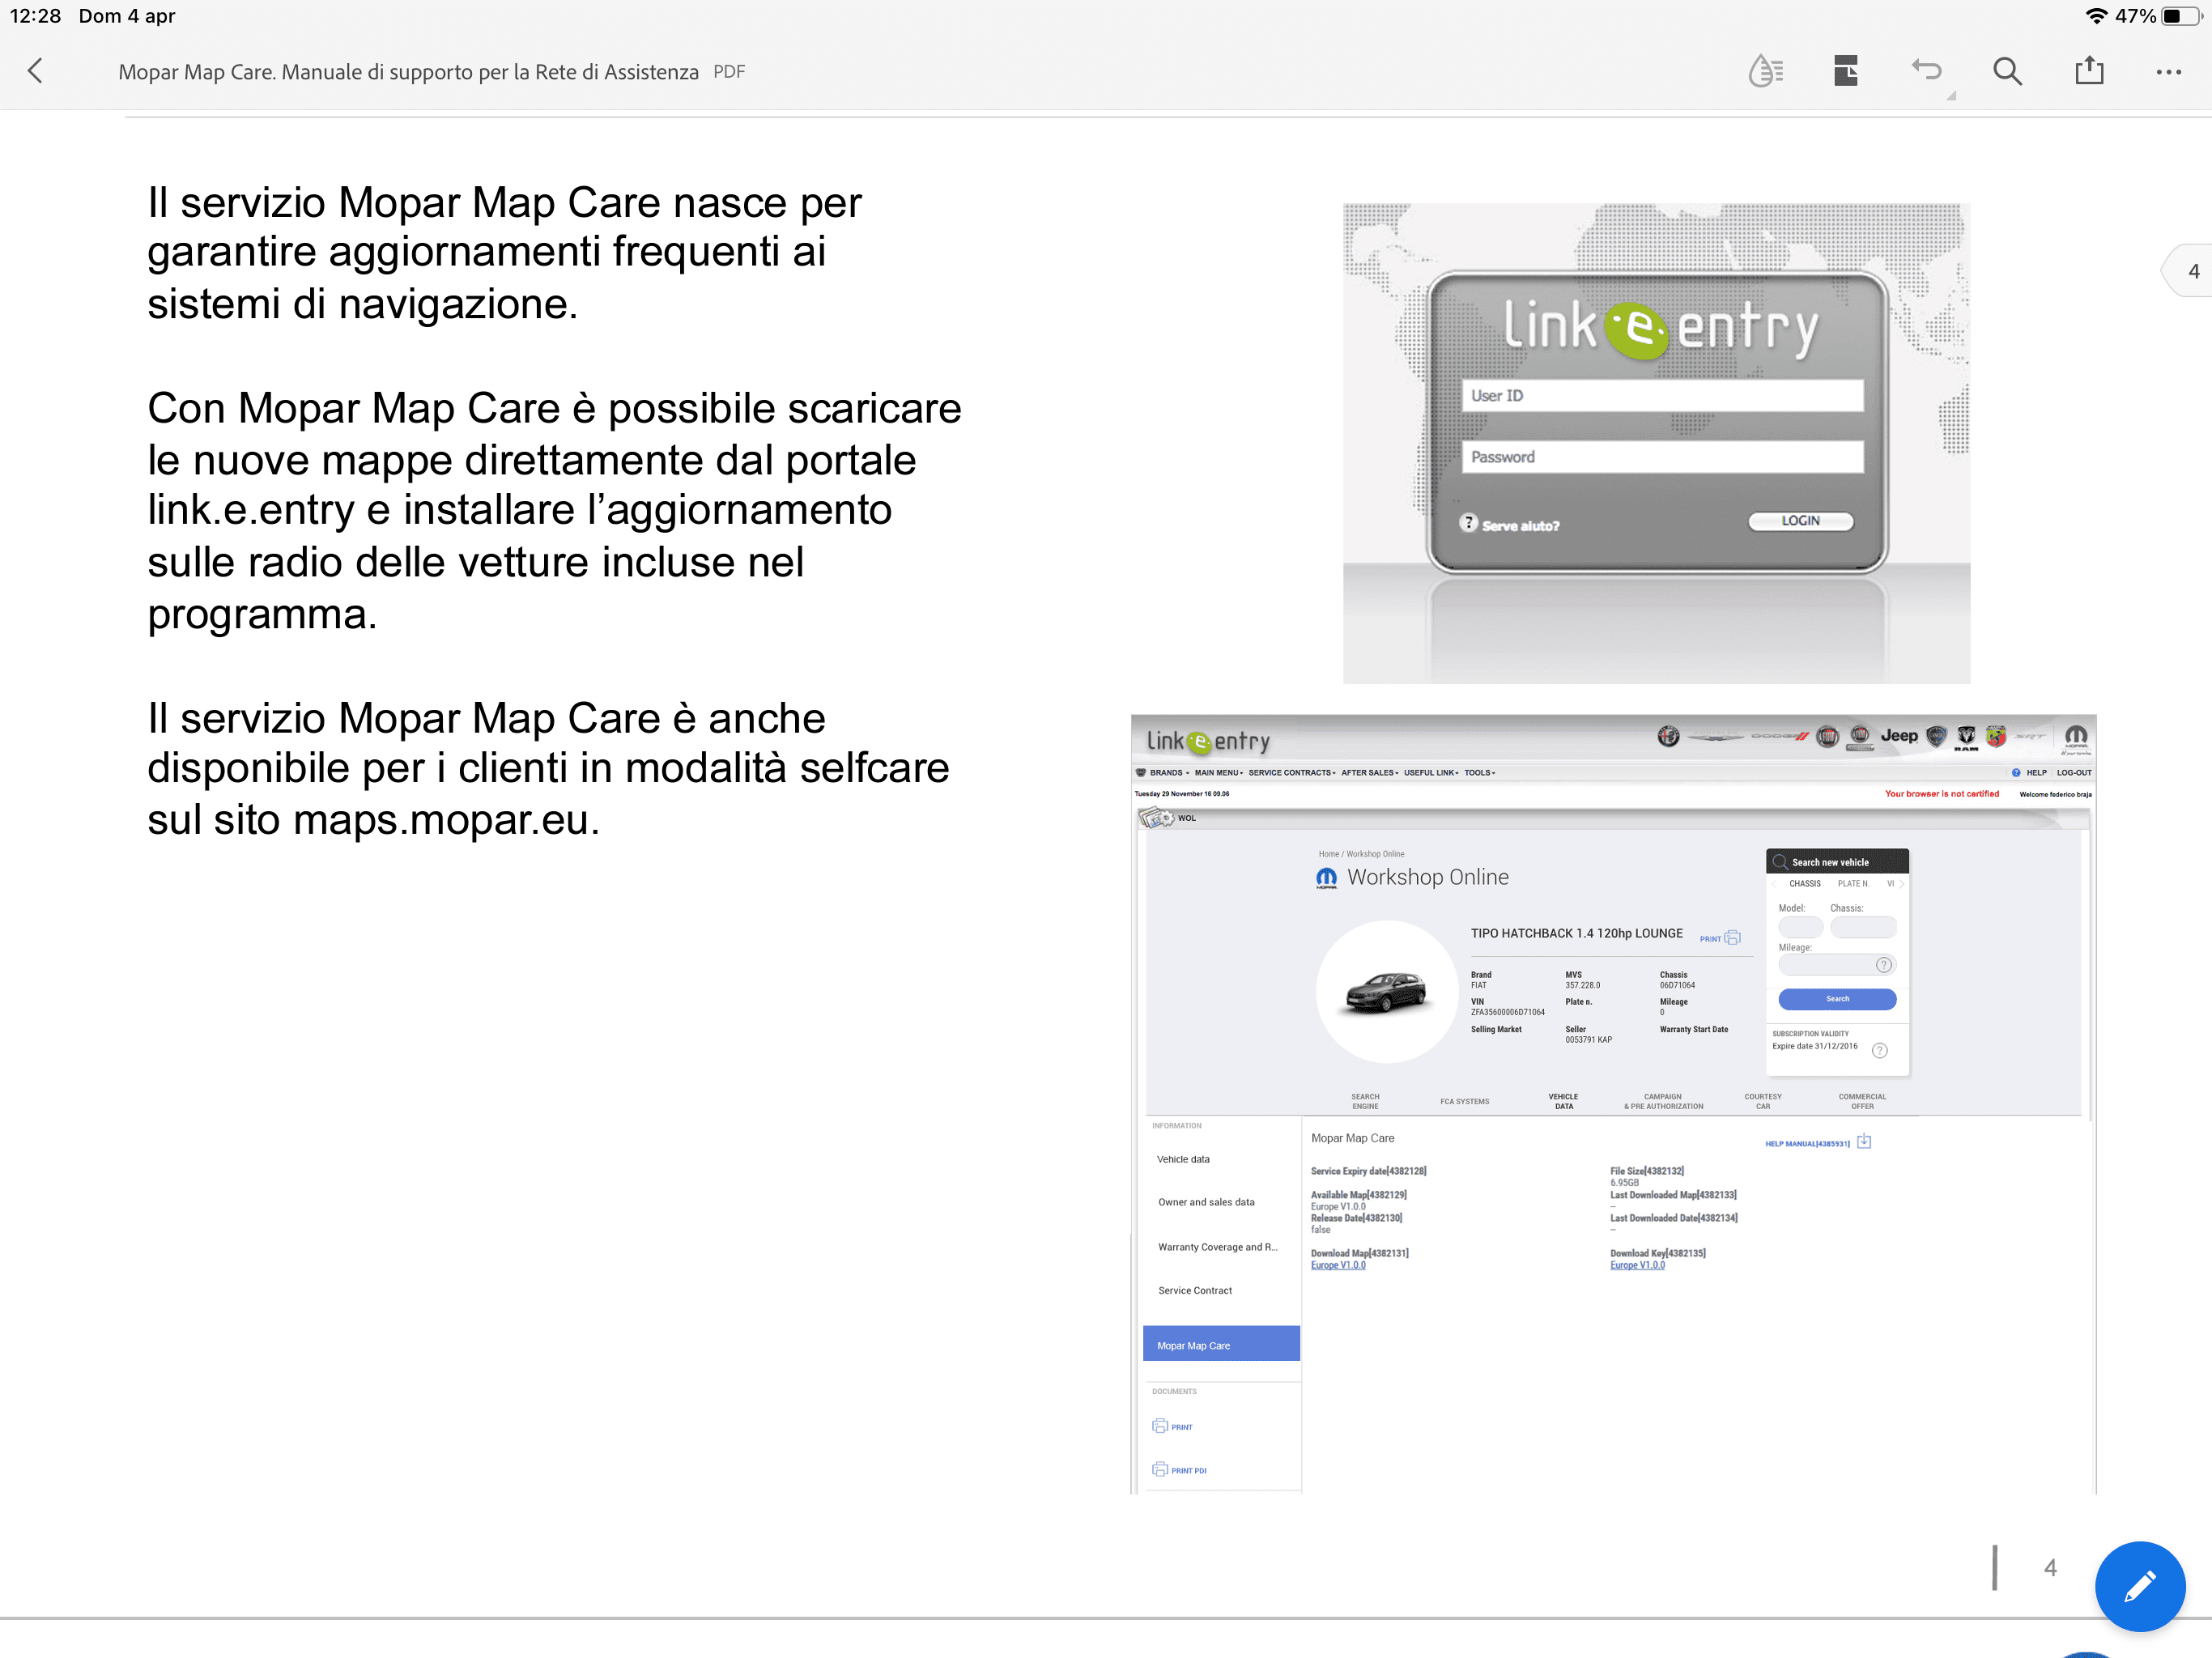Viewport: 2212px width, 1658px height.
Task: Click the Model input field
Action: coord(1800,927)
